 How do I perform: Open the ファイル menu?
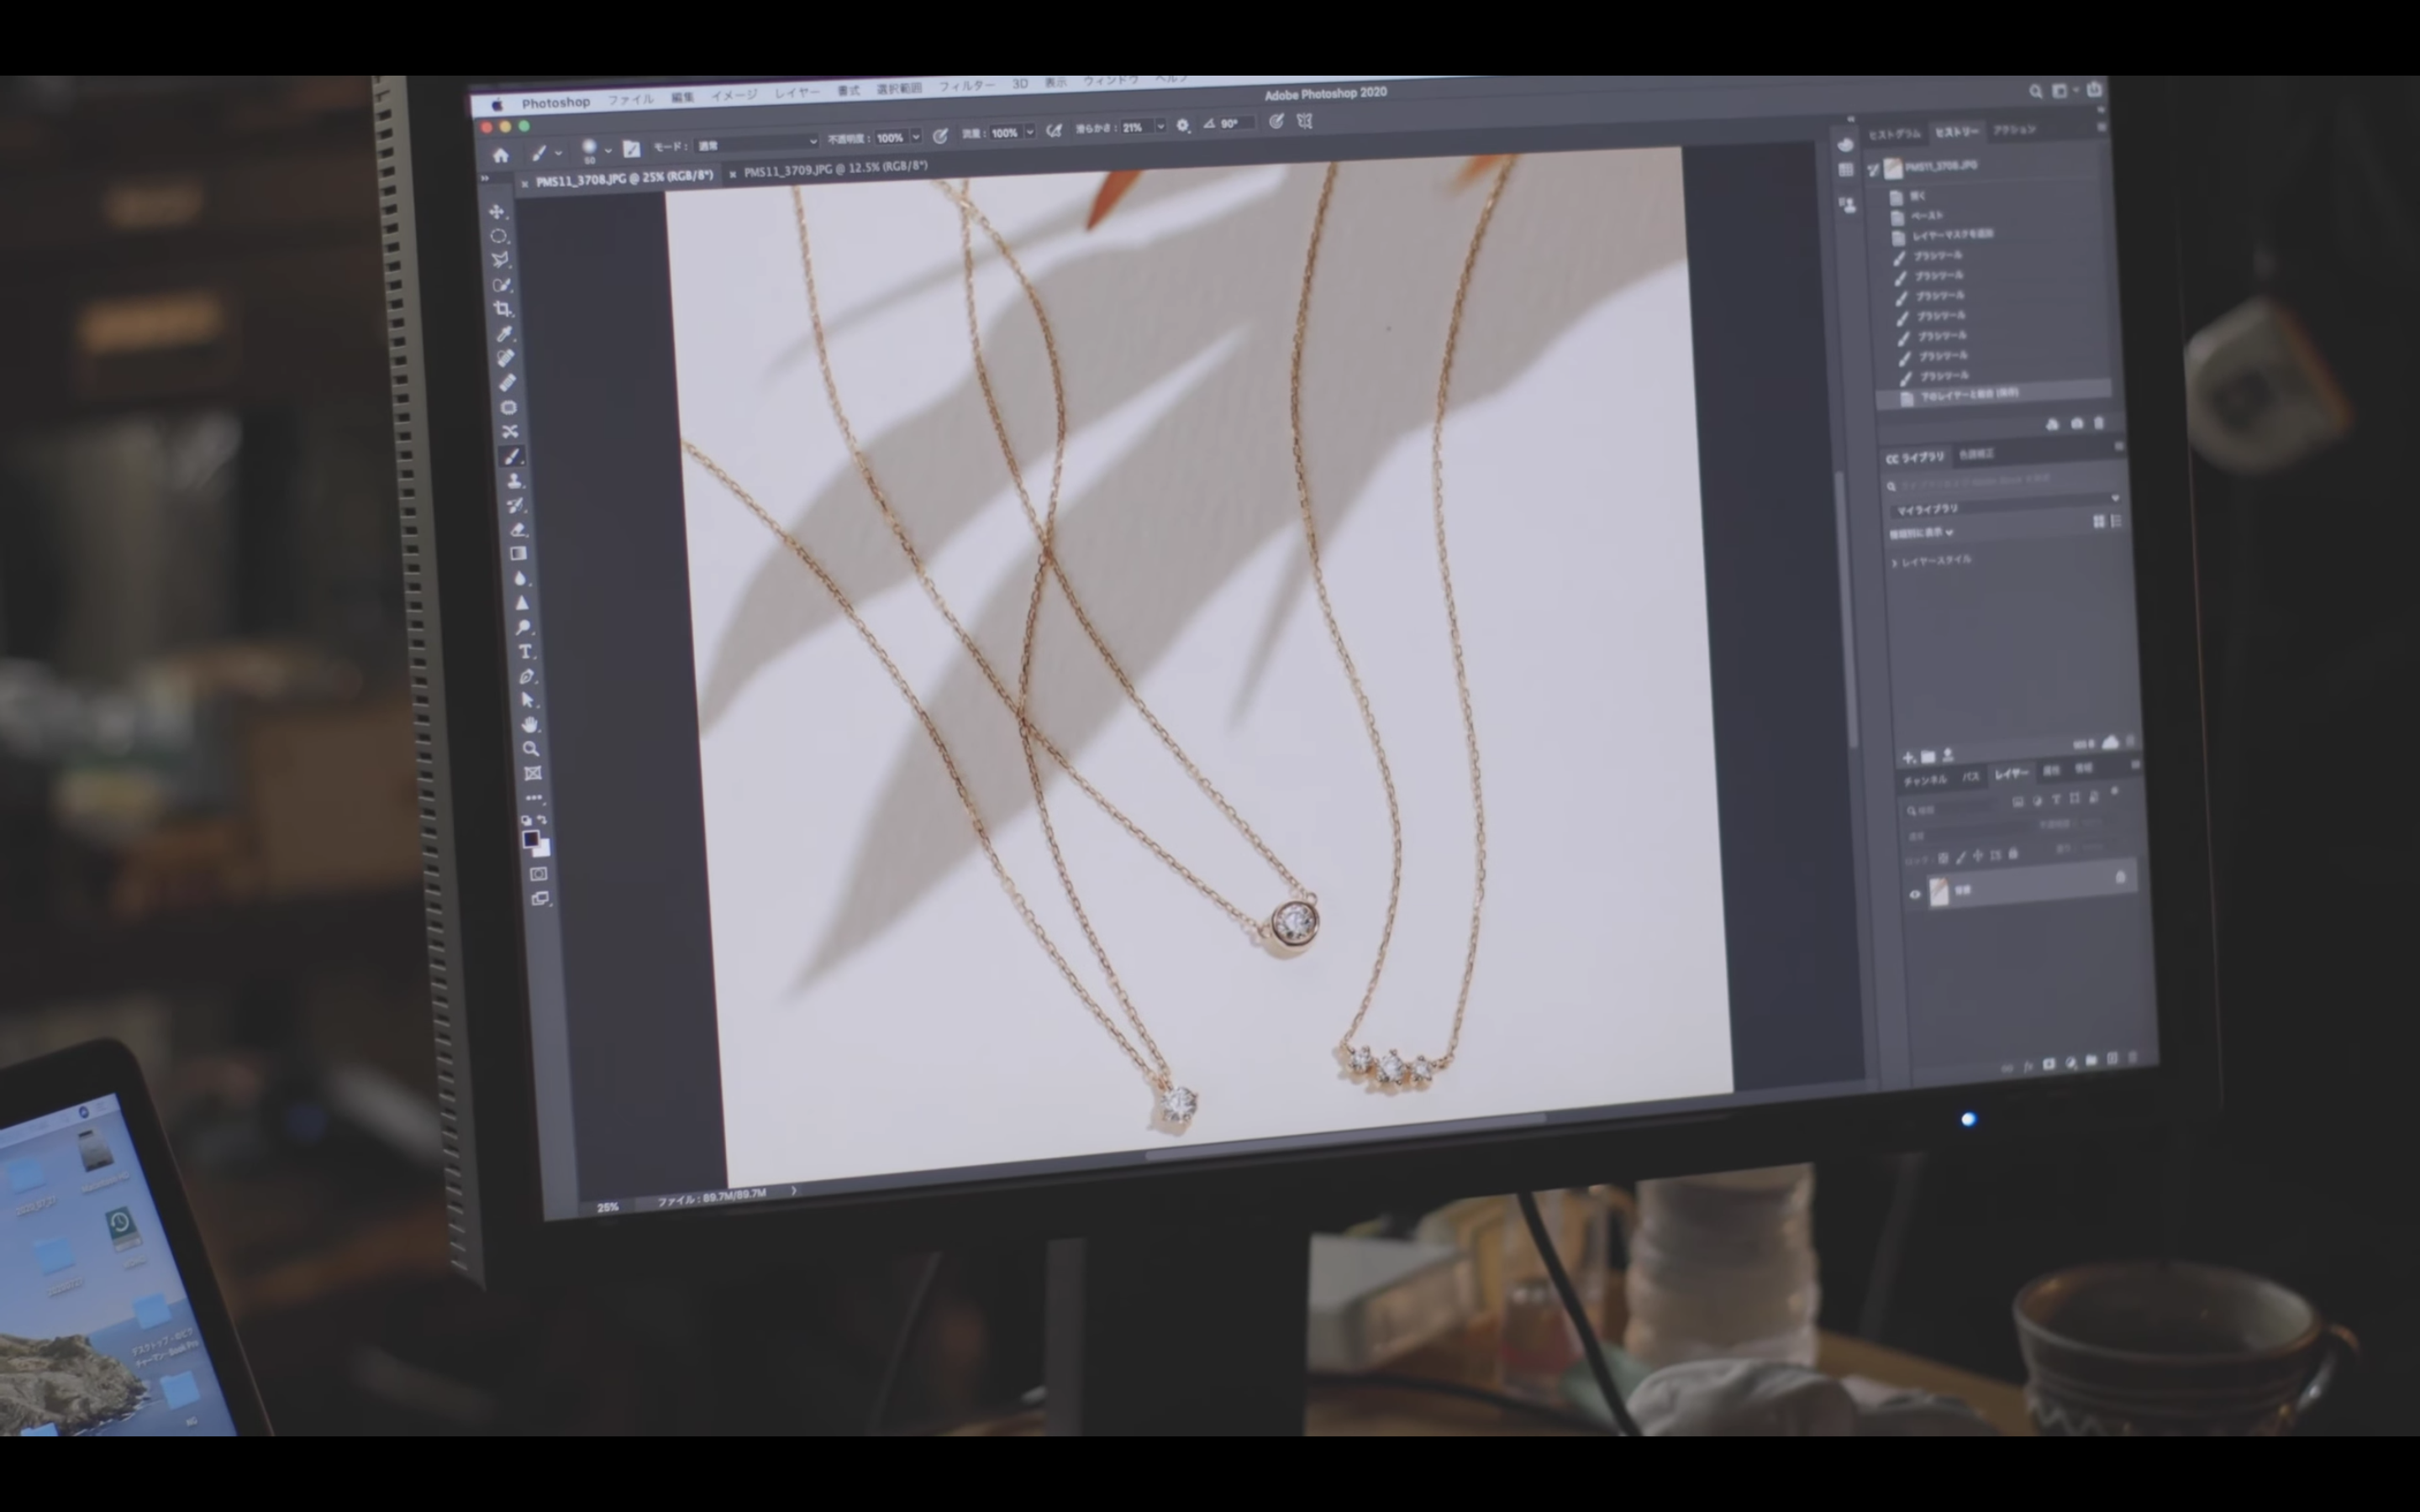point(631,99)
